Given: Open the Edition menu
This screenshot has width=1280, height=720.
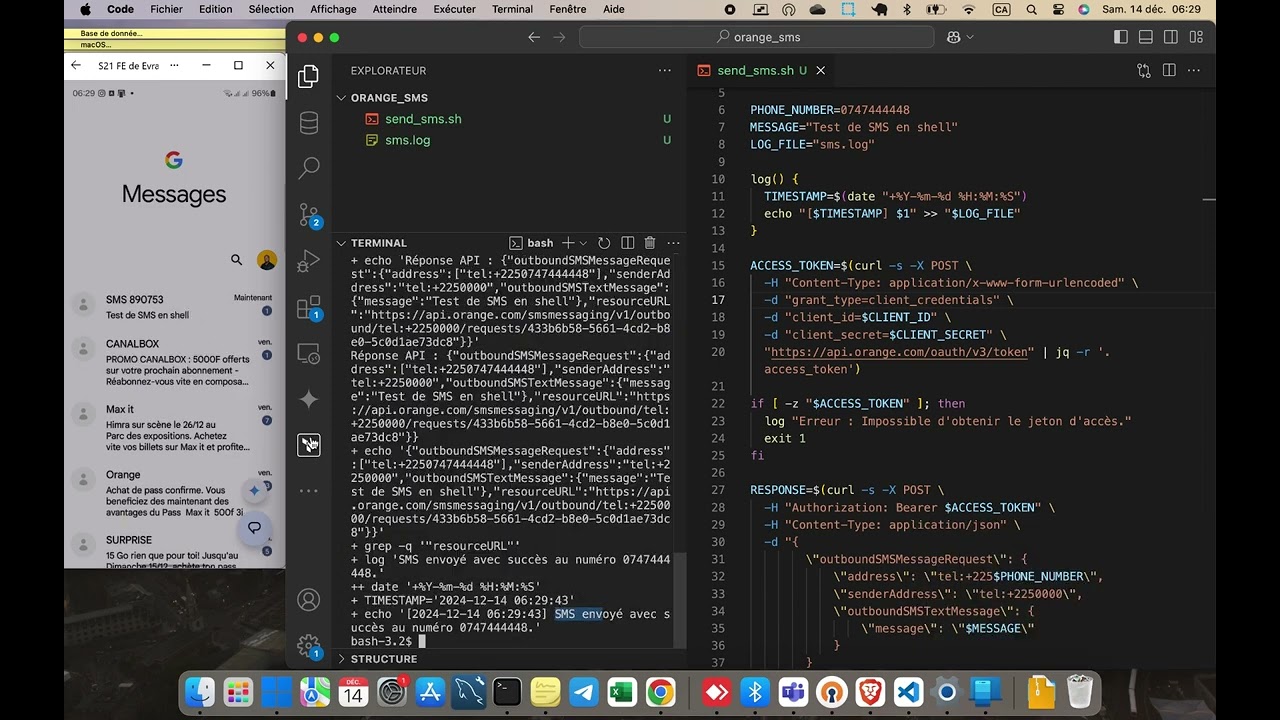Looking at the screenshot, I should [x=215, y=9].
